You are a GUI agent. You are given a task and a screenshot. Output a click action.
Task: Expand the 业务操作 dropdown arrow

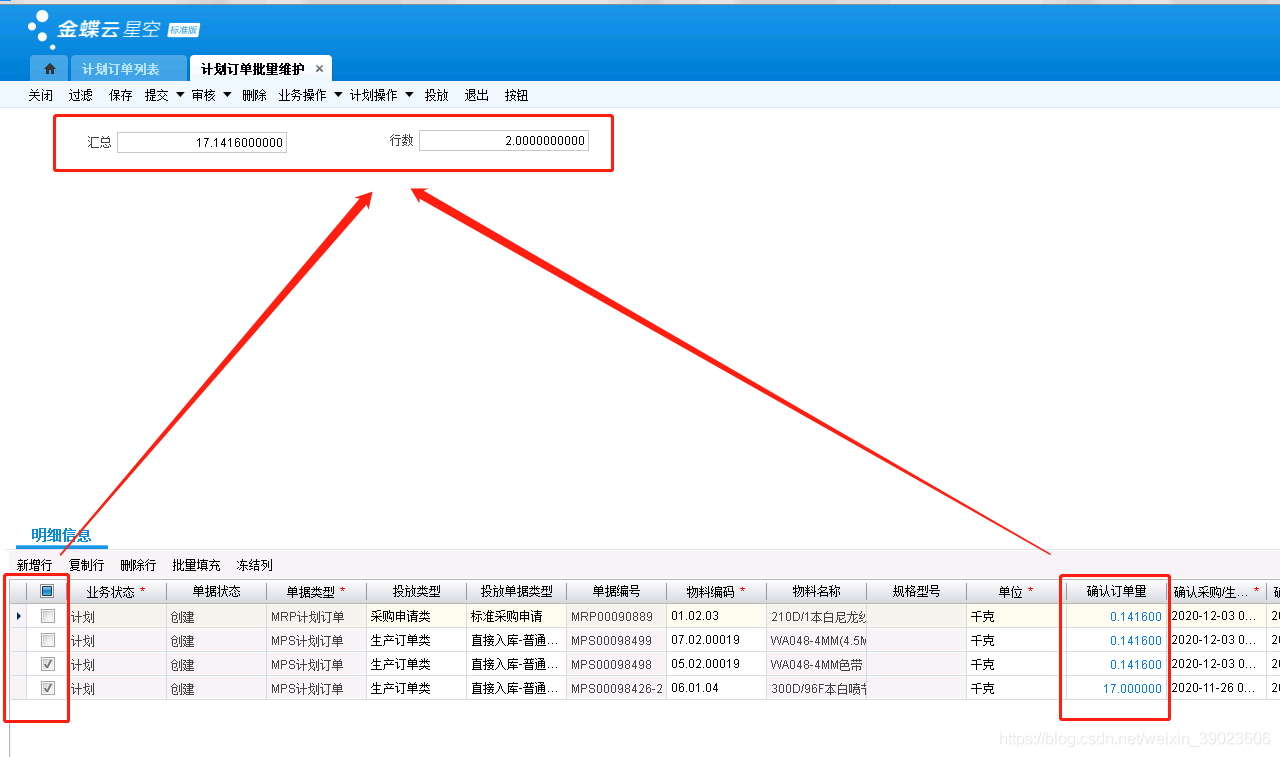(338, 95)
